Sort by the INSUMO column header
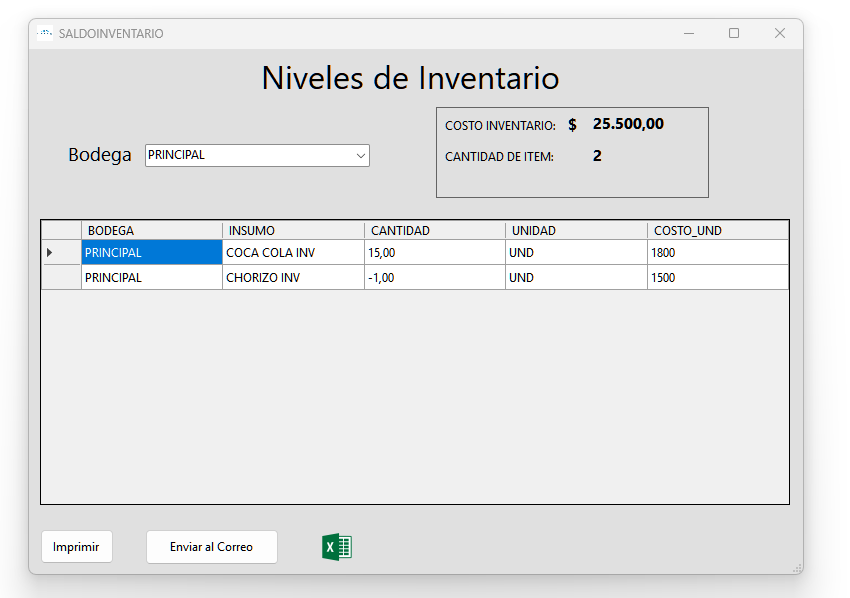Viewport: 850px width, 598px height. click(x=290, y=229)
